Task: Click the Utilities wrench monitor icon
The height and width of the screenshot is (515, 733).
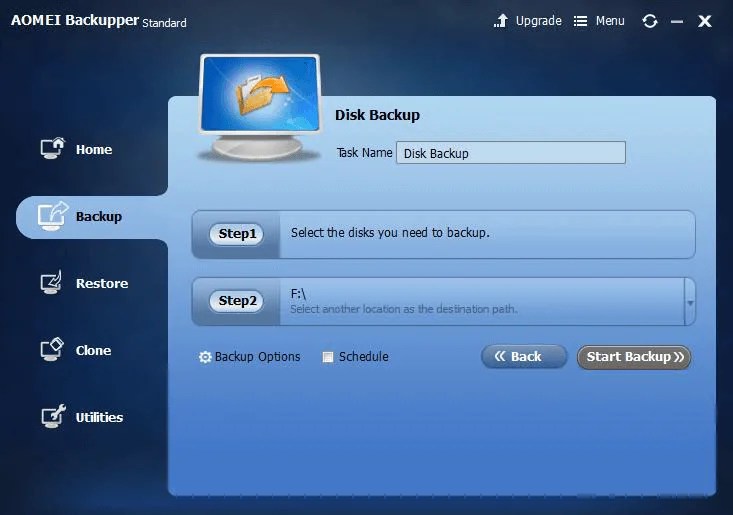Action: click(x=53, y=416)
